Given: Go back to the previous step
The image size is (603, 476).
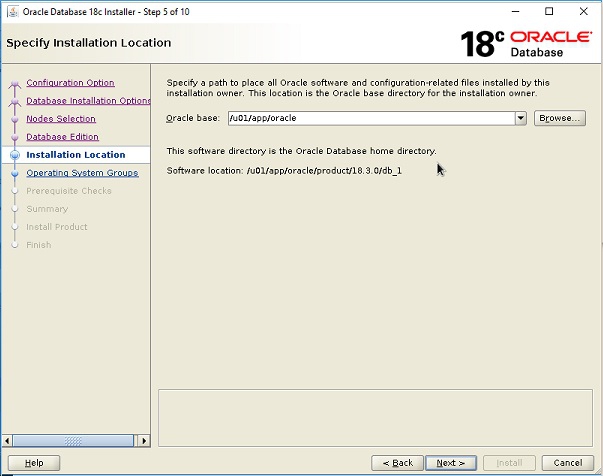Looking at the screenshot, I should pyautogui.click(x=397, y=463).
